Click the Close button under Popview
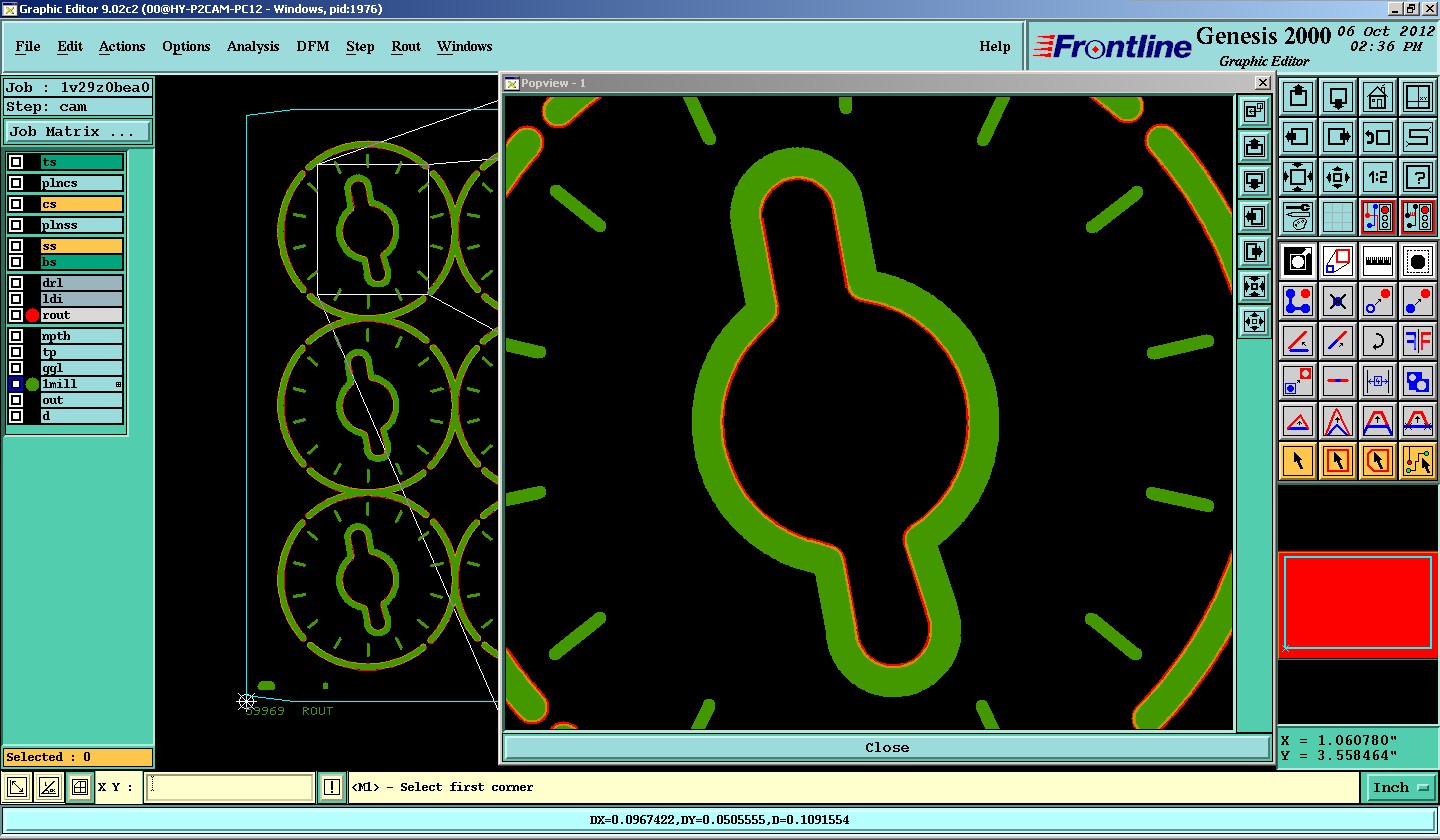This screenshot has width=1440, height=840. click(887, 747)
